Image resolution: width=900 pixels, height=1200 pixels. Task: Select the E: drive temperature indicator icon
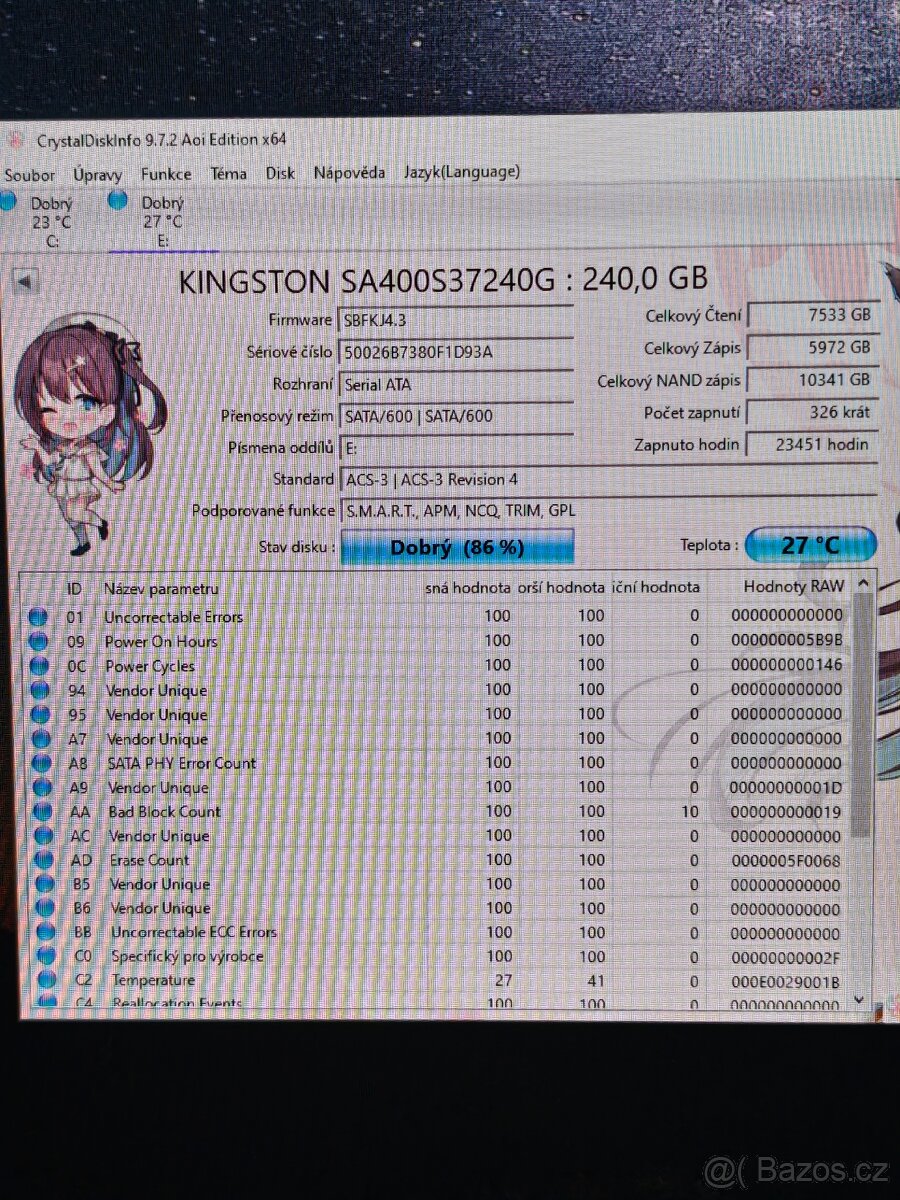pyautogui.click(x=119, y=202)
